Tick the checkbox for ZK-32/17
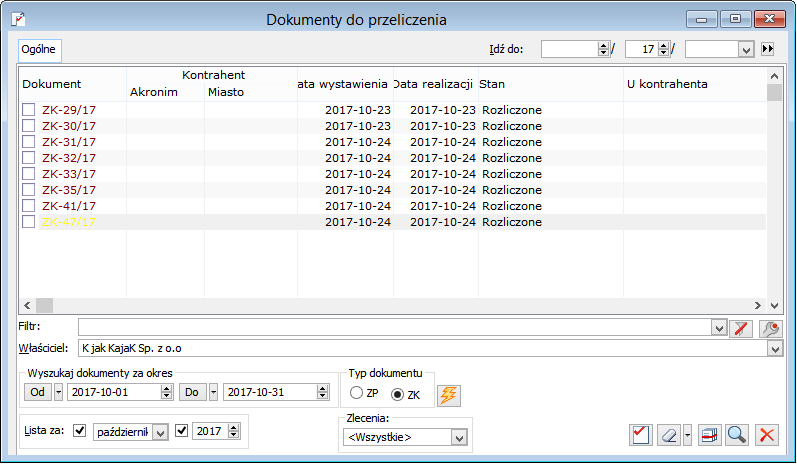Viewport: 797px width, 464px height. click(x=28, y=158)
